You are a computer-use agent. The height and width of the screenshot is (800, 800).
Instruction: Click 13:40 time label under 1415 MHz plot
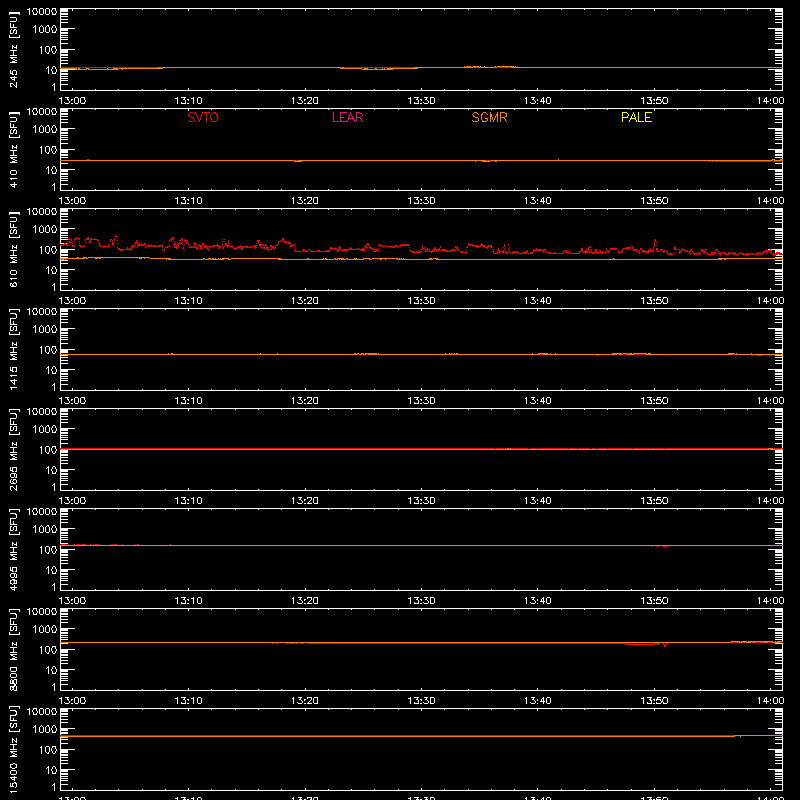tap(537, 401)
